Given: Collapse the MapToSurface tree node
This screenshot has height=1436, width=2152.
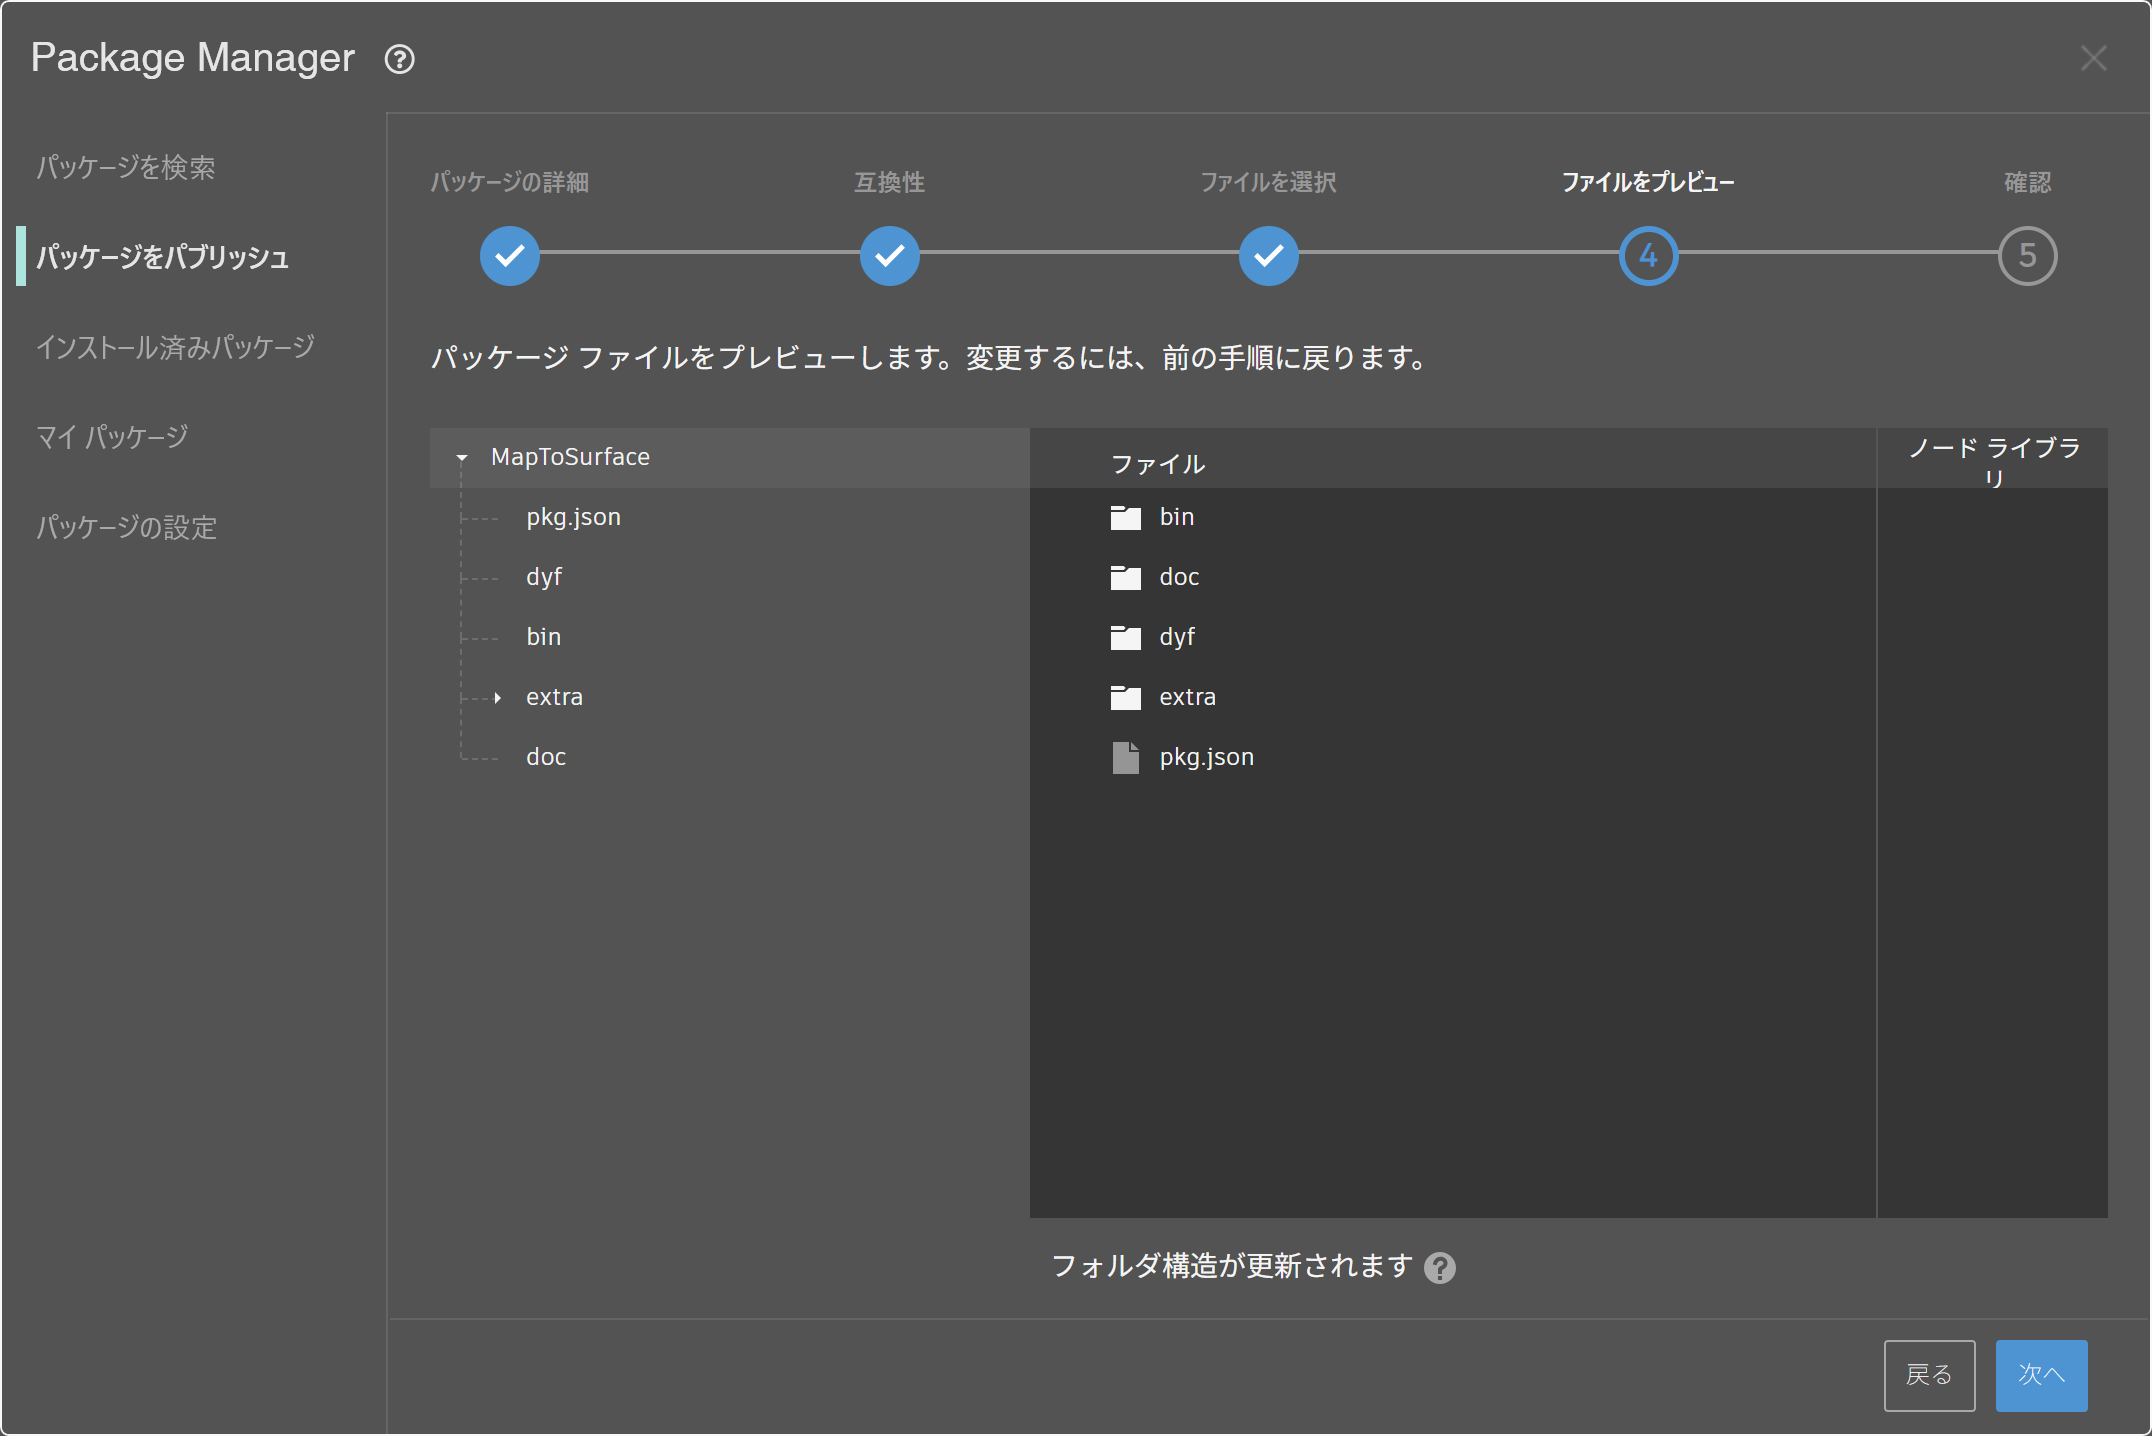Looking at the screenshot, I should [462, 458].
